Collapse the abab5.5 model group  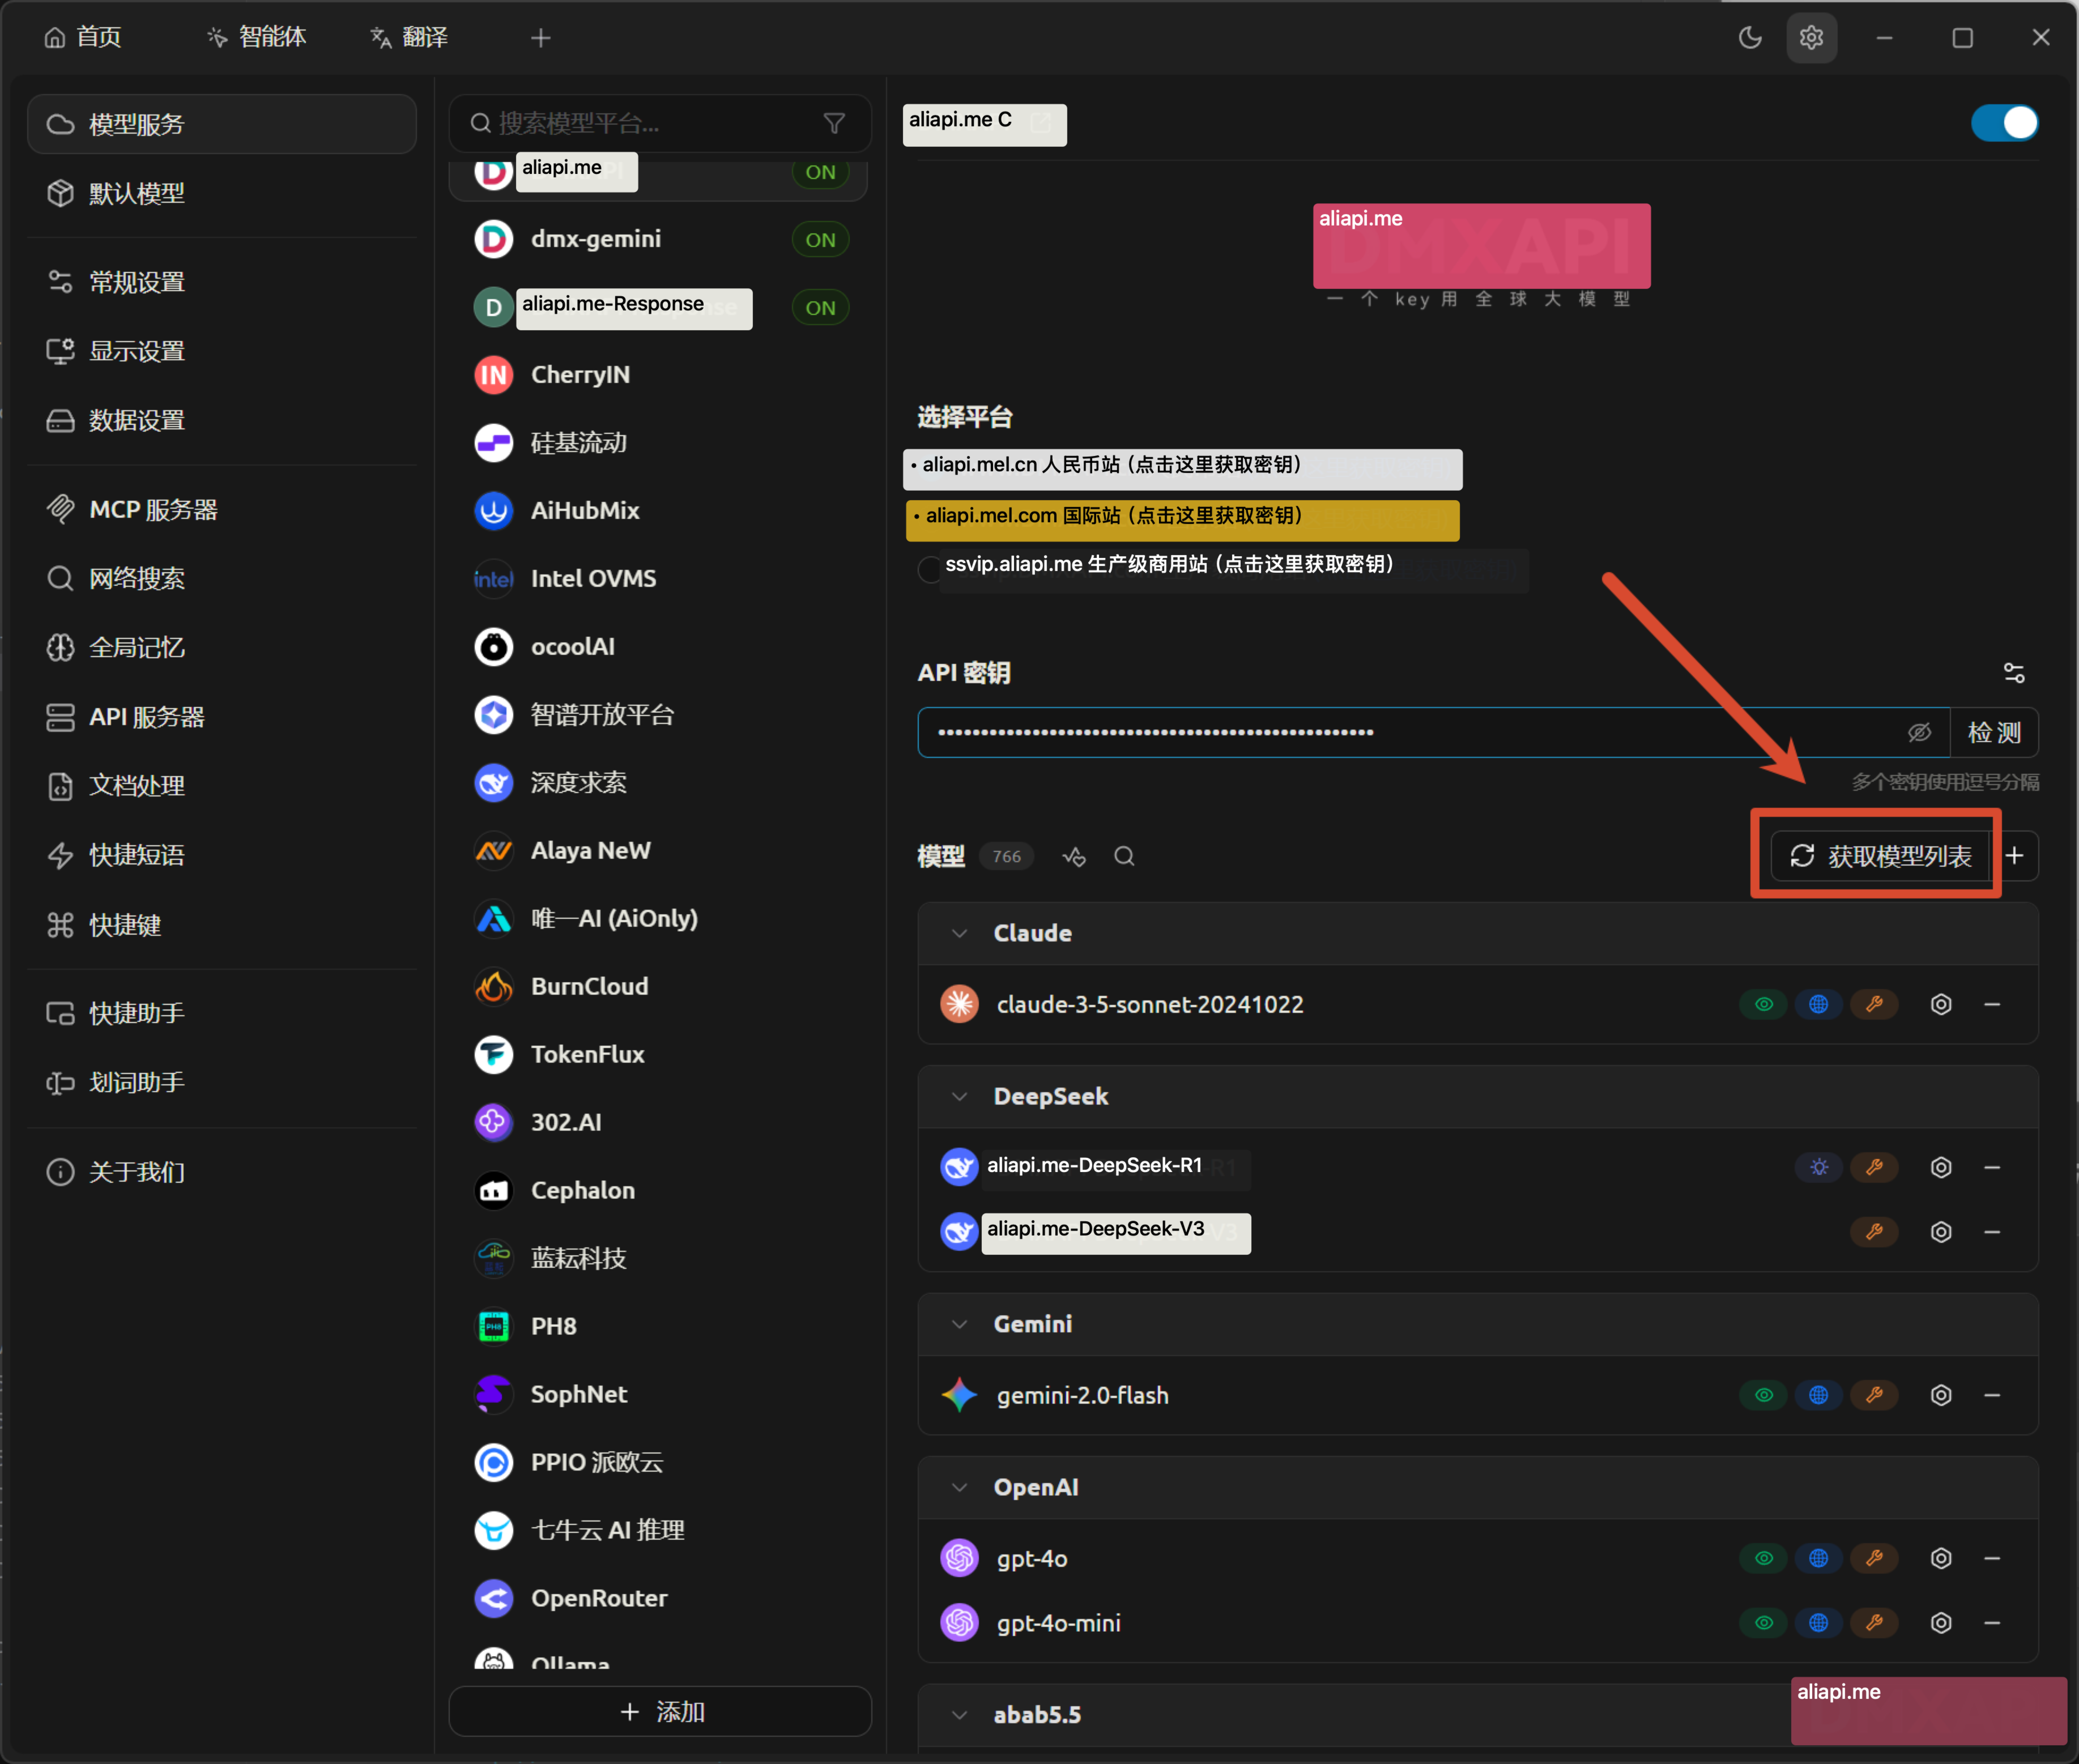pyautogui.click(x=959, y=1715)
